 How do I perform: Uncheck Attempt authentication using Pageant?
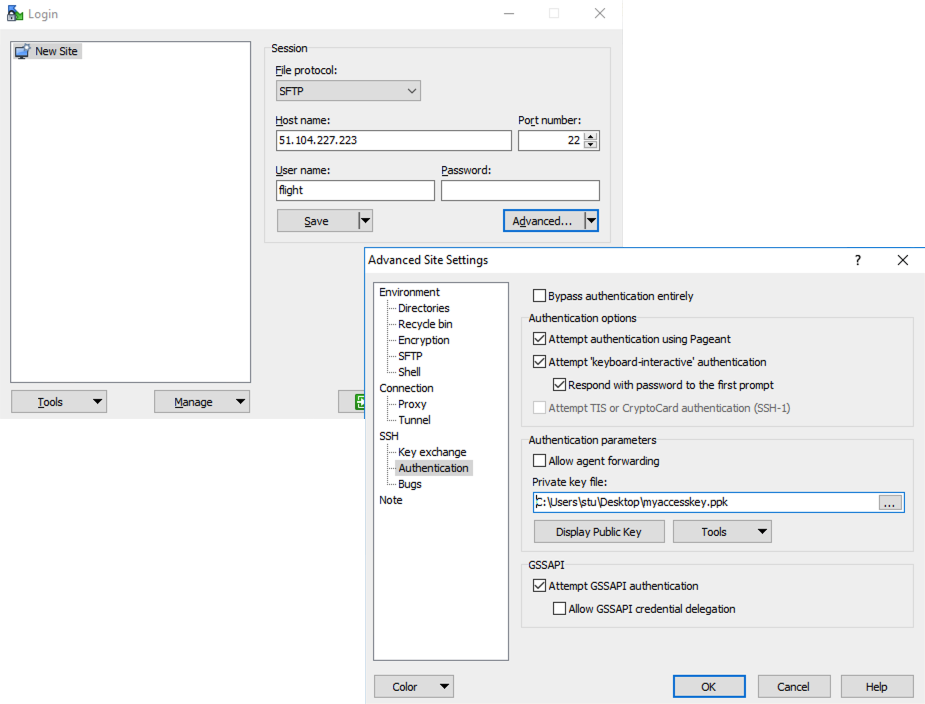click(x=540, y=339)
